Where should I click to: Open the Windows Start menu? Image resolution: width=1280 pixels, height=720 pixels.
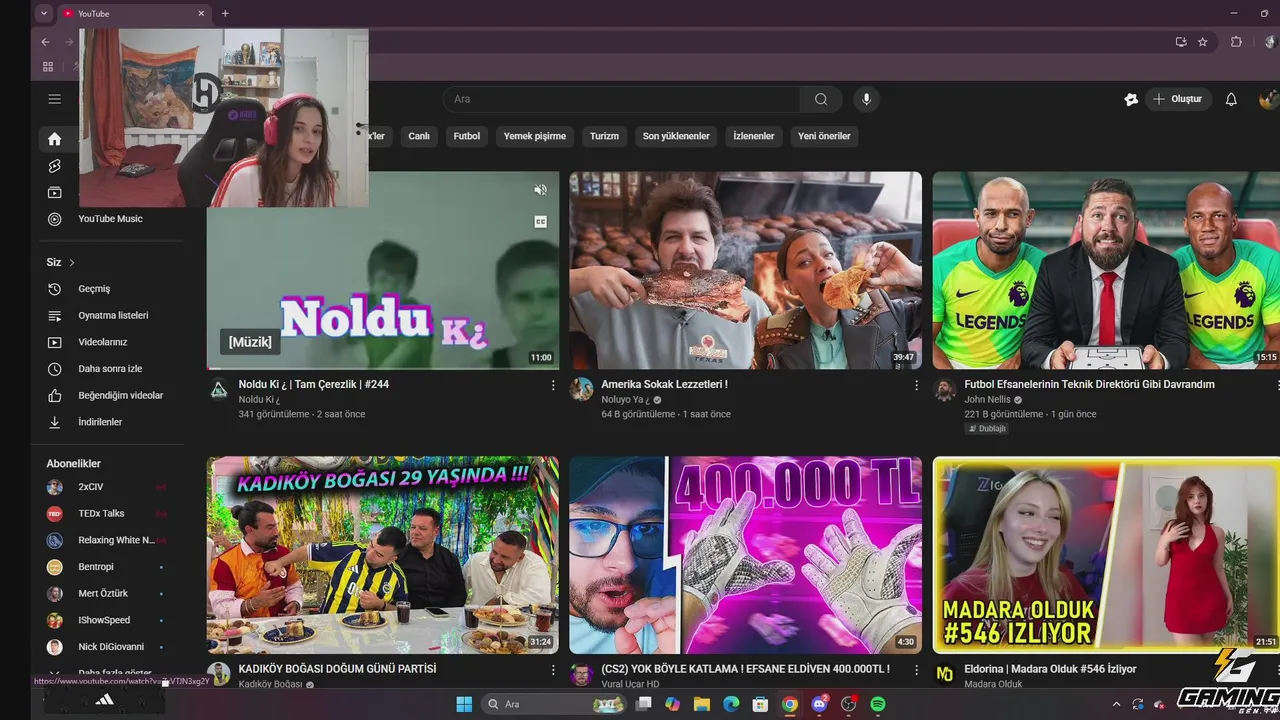pos(464,704)
